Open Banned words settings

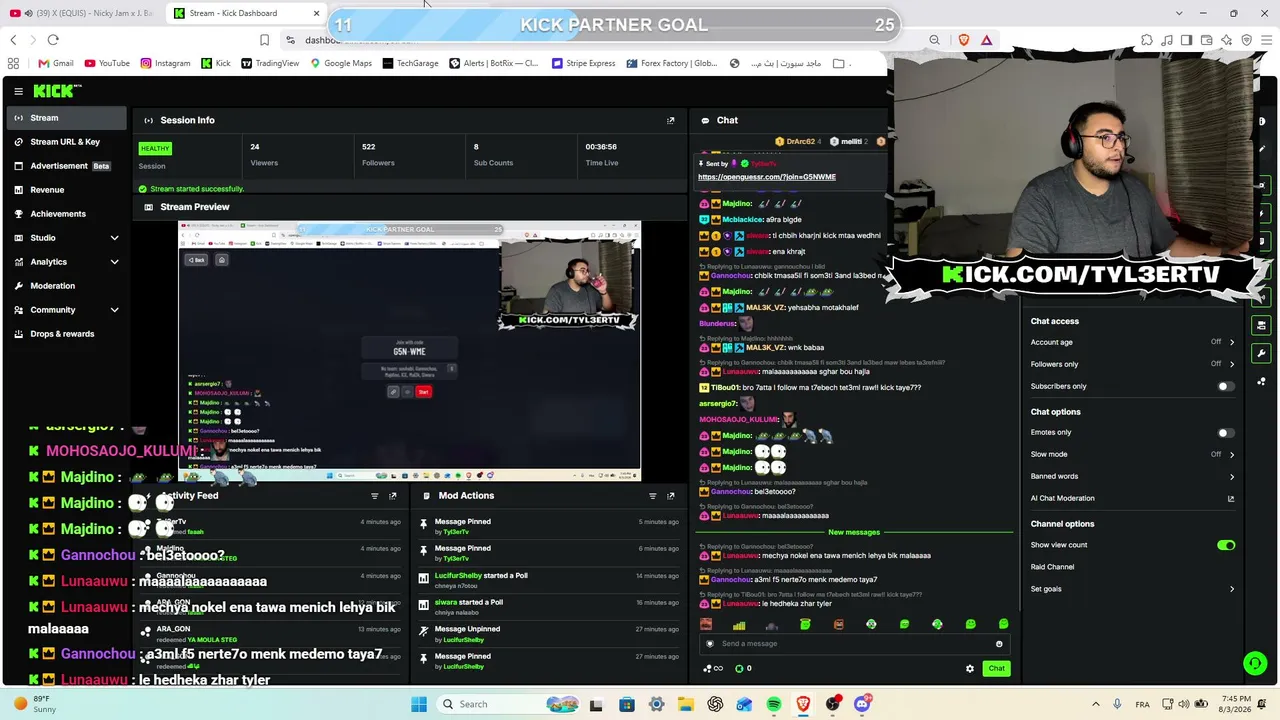(1132, 476)
